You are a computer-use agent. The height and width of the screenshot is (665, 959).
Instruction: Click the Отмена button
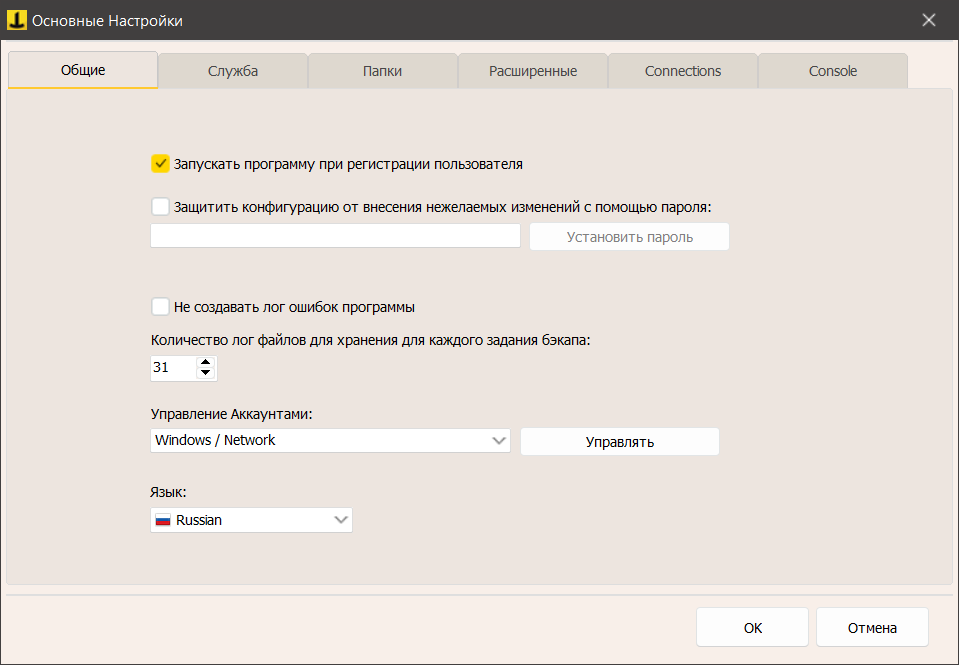coord(872,628)
